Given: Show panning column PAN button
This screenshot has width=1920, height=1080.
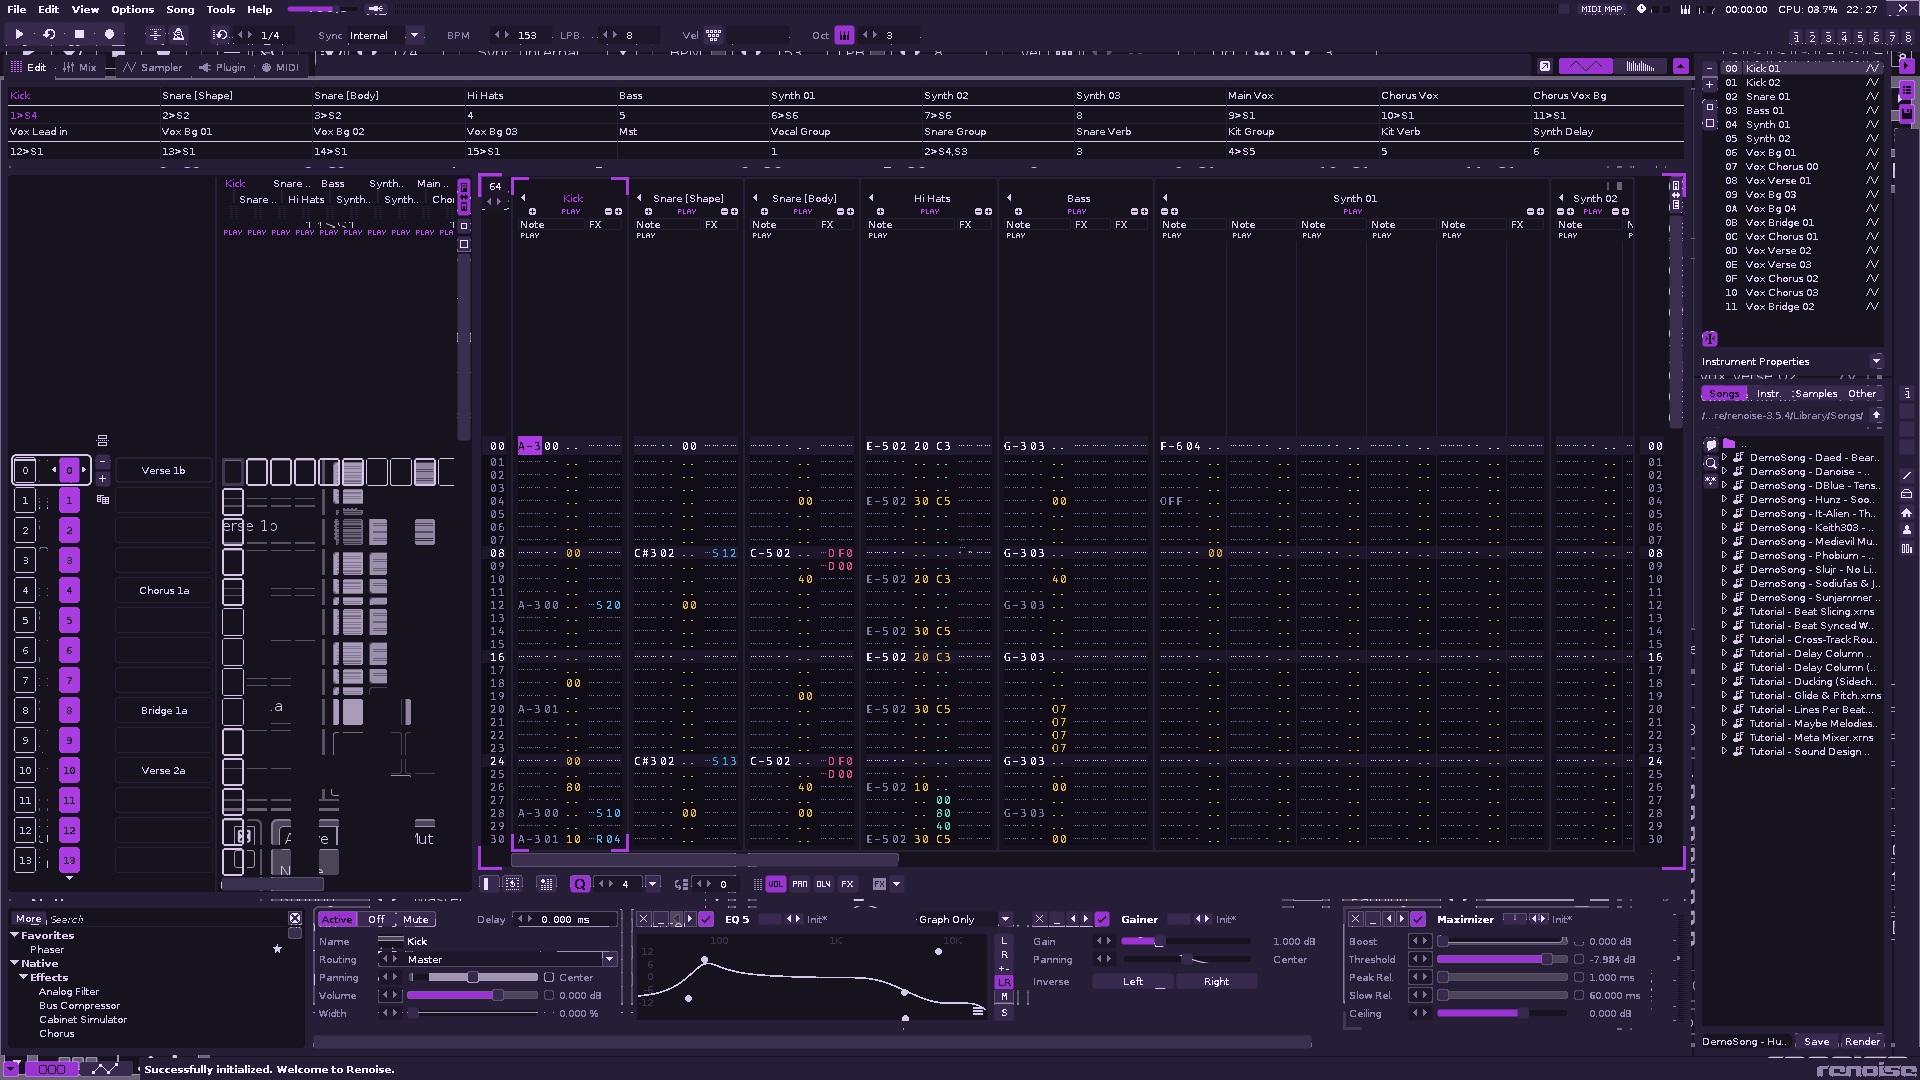Looking at the screenshot, I should click(800, 884).
